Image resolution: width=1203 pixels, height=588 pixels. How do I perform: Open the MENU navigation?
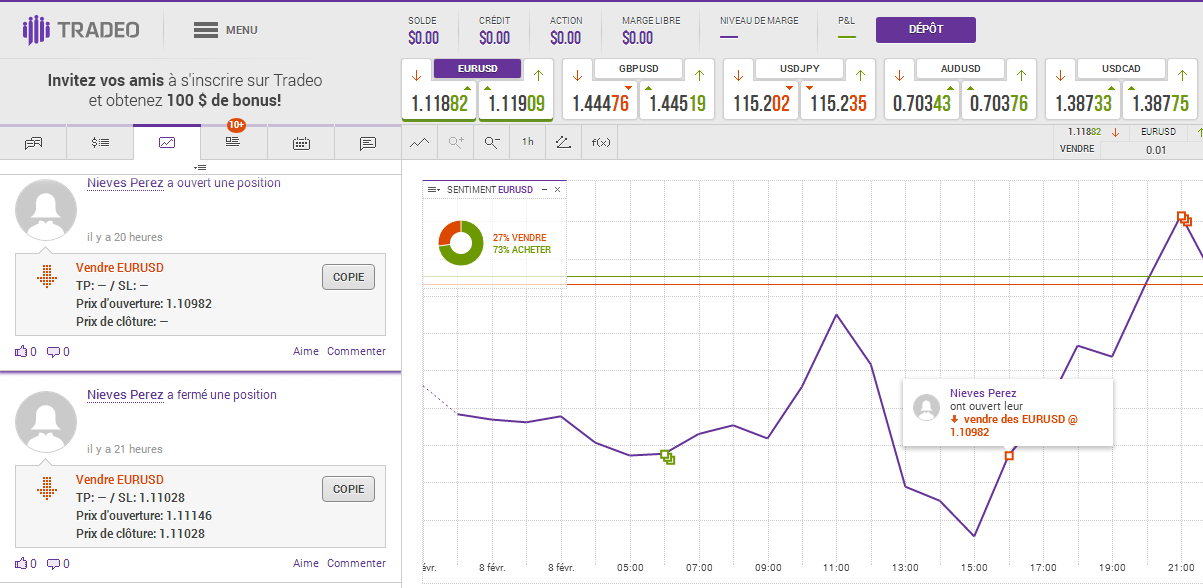pos(225,29)
